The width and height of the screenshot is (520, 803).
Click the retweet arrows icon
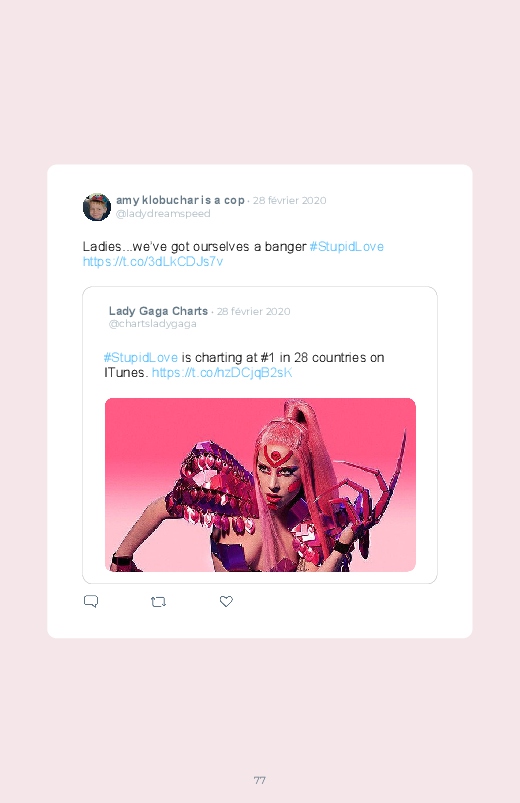158,602
